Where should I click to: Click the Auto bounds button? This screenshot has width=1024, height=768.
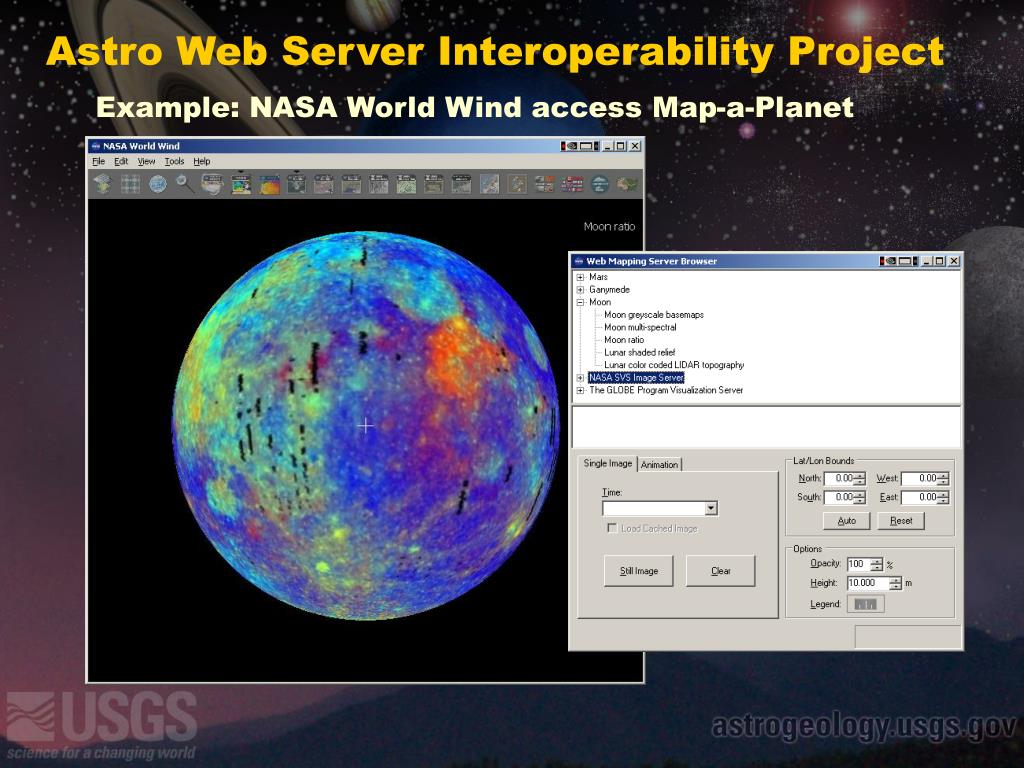(846, 520)
